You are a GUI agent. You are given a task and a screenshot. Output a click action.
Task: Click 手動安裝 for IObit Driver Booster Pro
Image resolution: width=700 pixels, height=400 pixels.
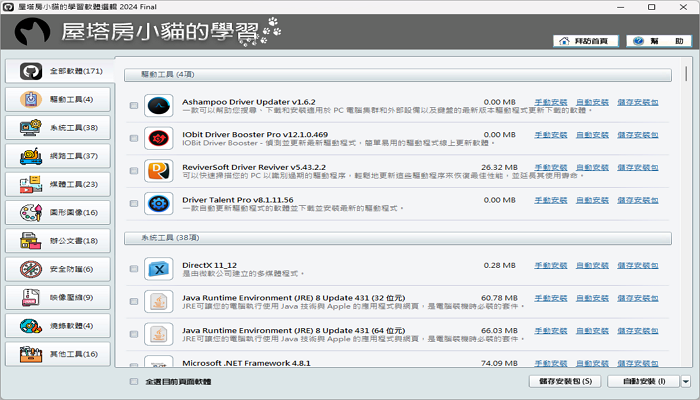pyautogui.click(x=551, y=135)
